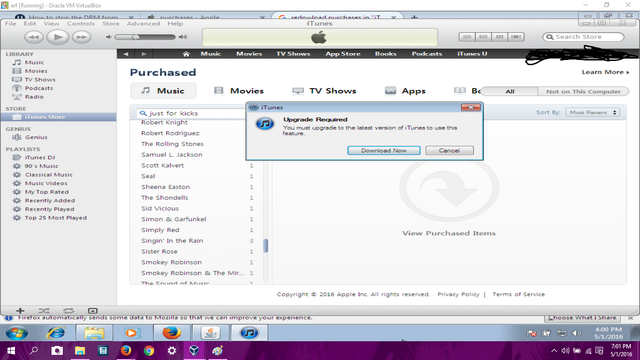This screenshot has height=360, width=640.
Task: Click the high-volume speaker icon
Action: pyautogui.click(x=183, y=37)
